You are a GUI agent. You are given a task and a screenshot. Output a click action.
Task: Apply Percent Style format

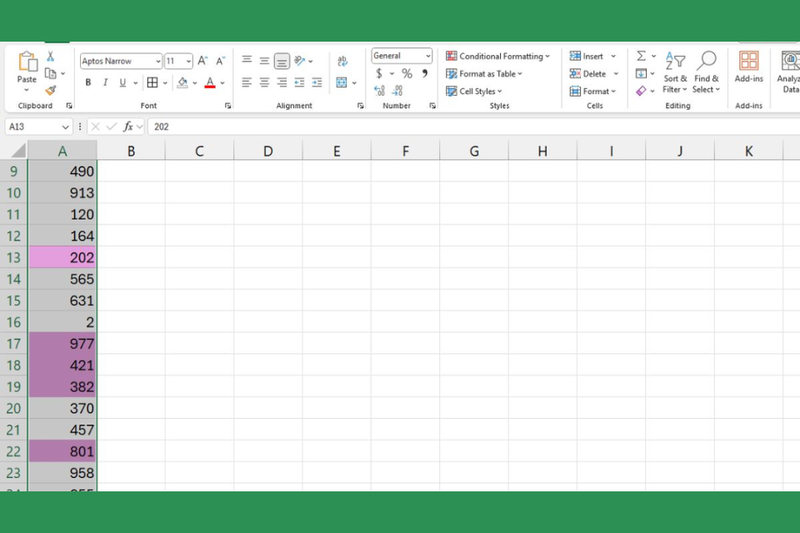pos(407,73)
